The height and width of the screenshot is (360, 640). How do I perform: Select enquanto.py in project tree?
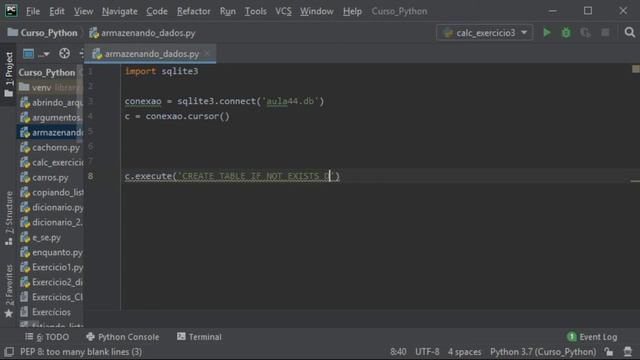click(51, 252)
